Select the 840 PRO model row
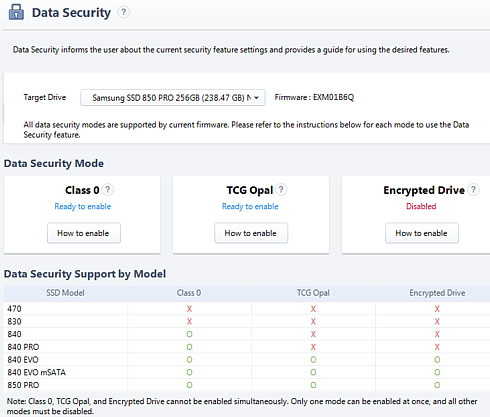490x417 pixels. click(247, 347)
